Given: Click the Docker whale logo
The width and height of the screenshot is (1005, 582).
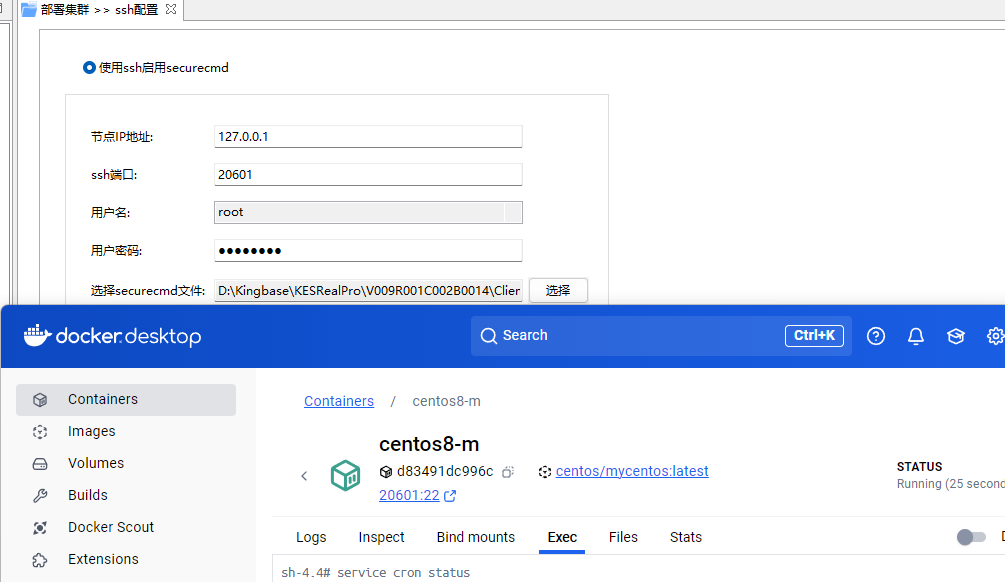Looking at the screenshot, I should [x=37, y=335].
